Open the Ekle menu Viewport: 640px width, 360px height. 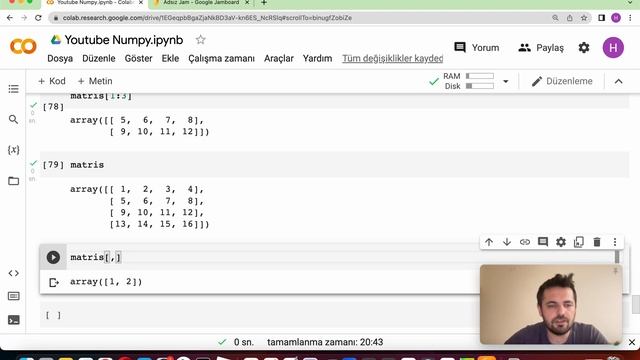point(170,58)
